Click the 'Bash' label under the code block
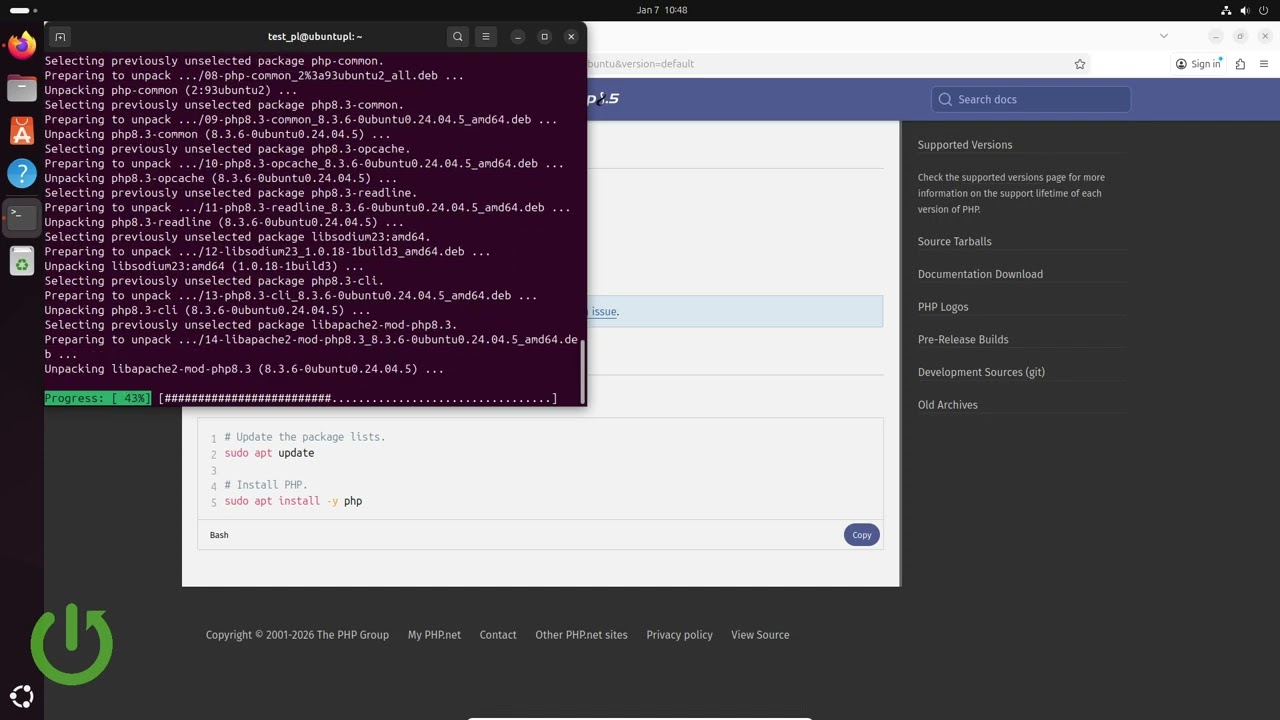The image size is (1280, 720). [219, 535]
